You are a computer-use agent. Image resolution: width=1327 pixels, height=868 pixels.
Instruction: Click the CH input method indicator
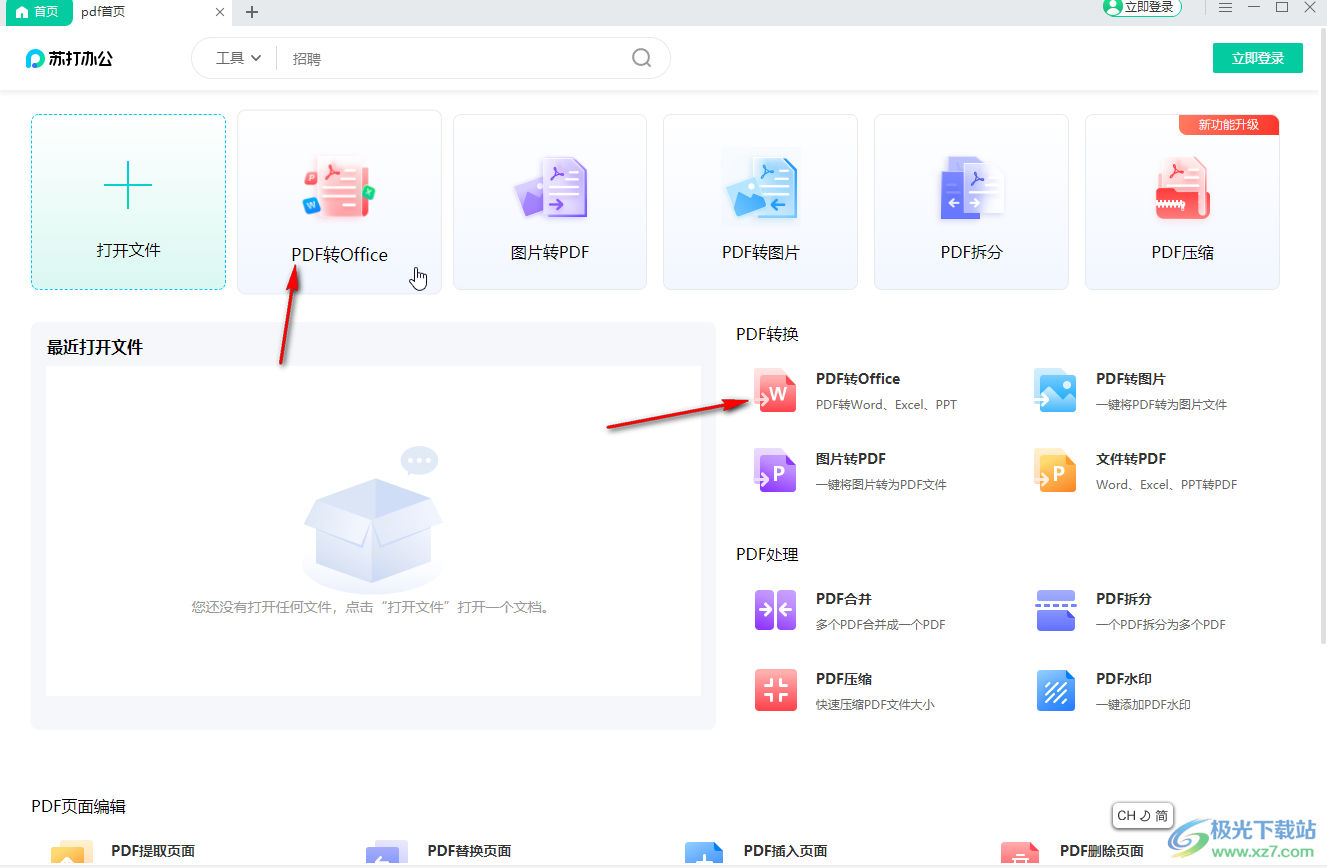pos(1142,815)
